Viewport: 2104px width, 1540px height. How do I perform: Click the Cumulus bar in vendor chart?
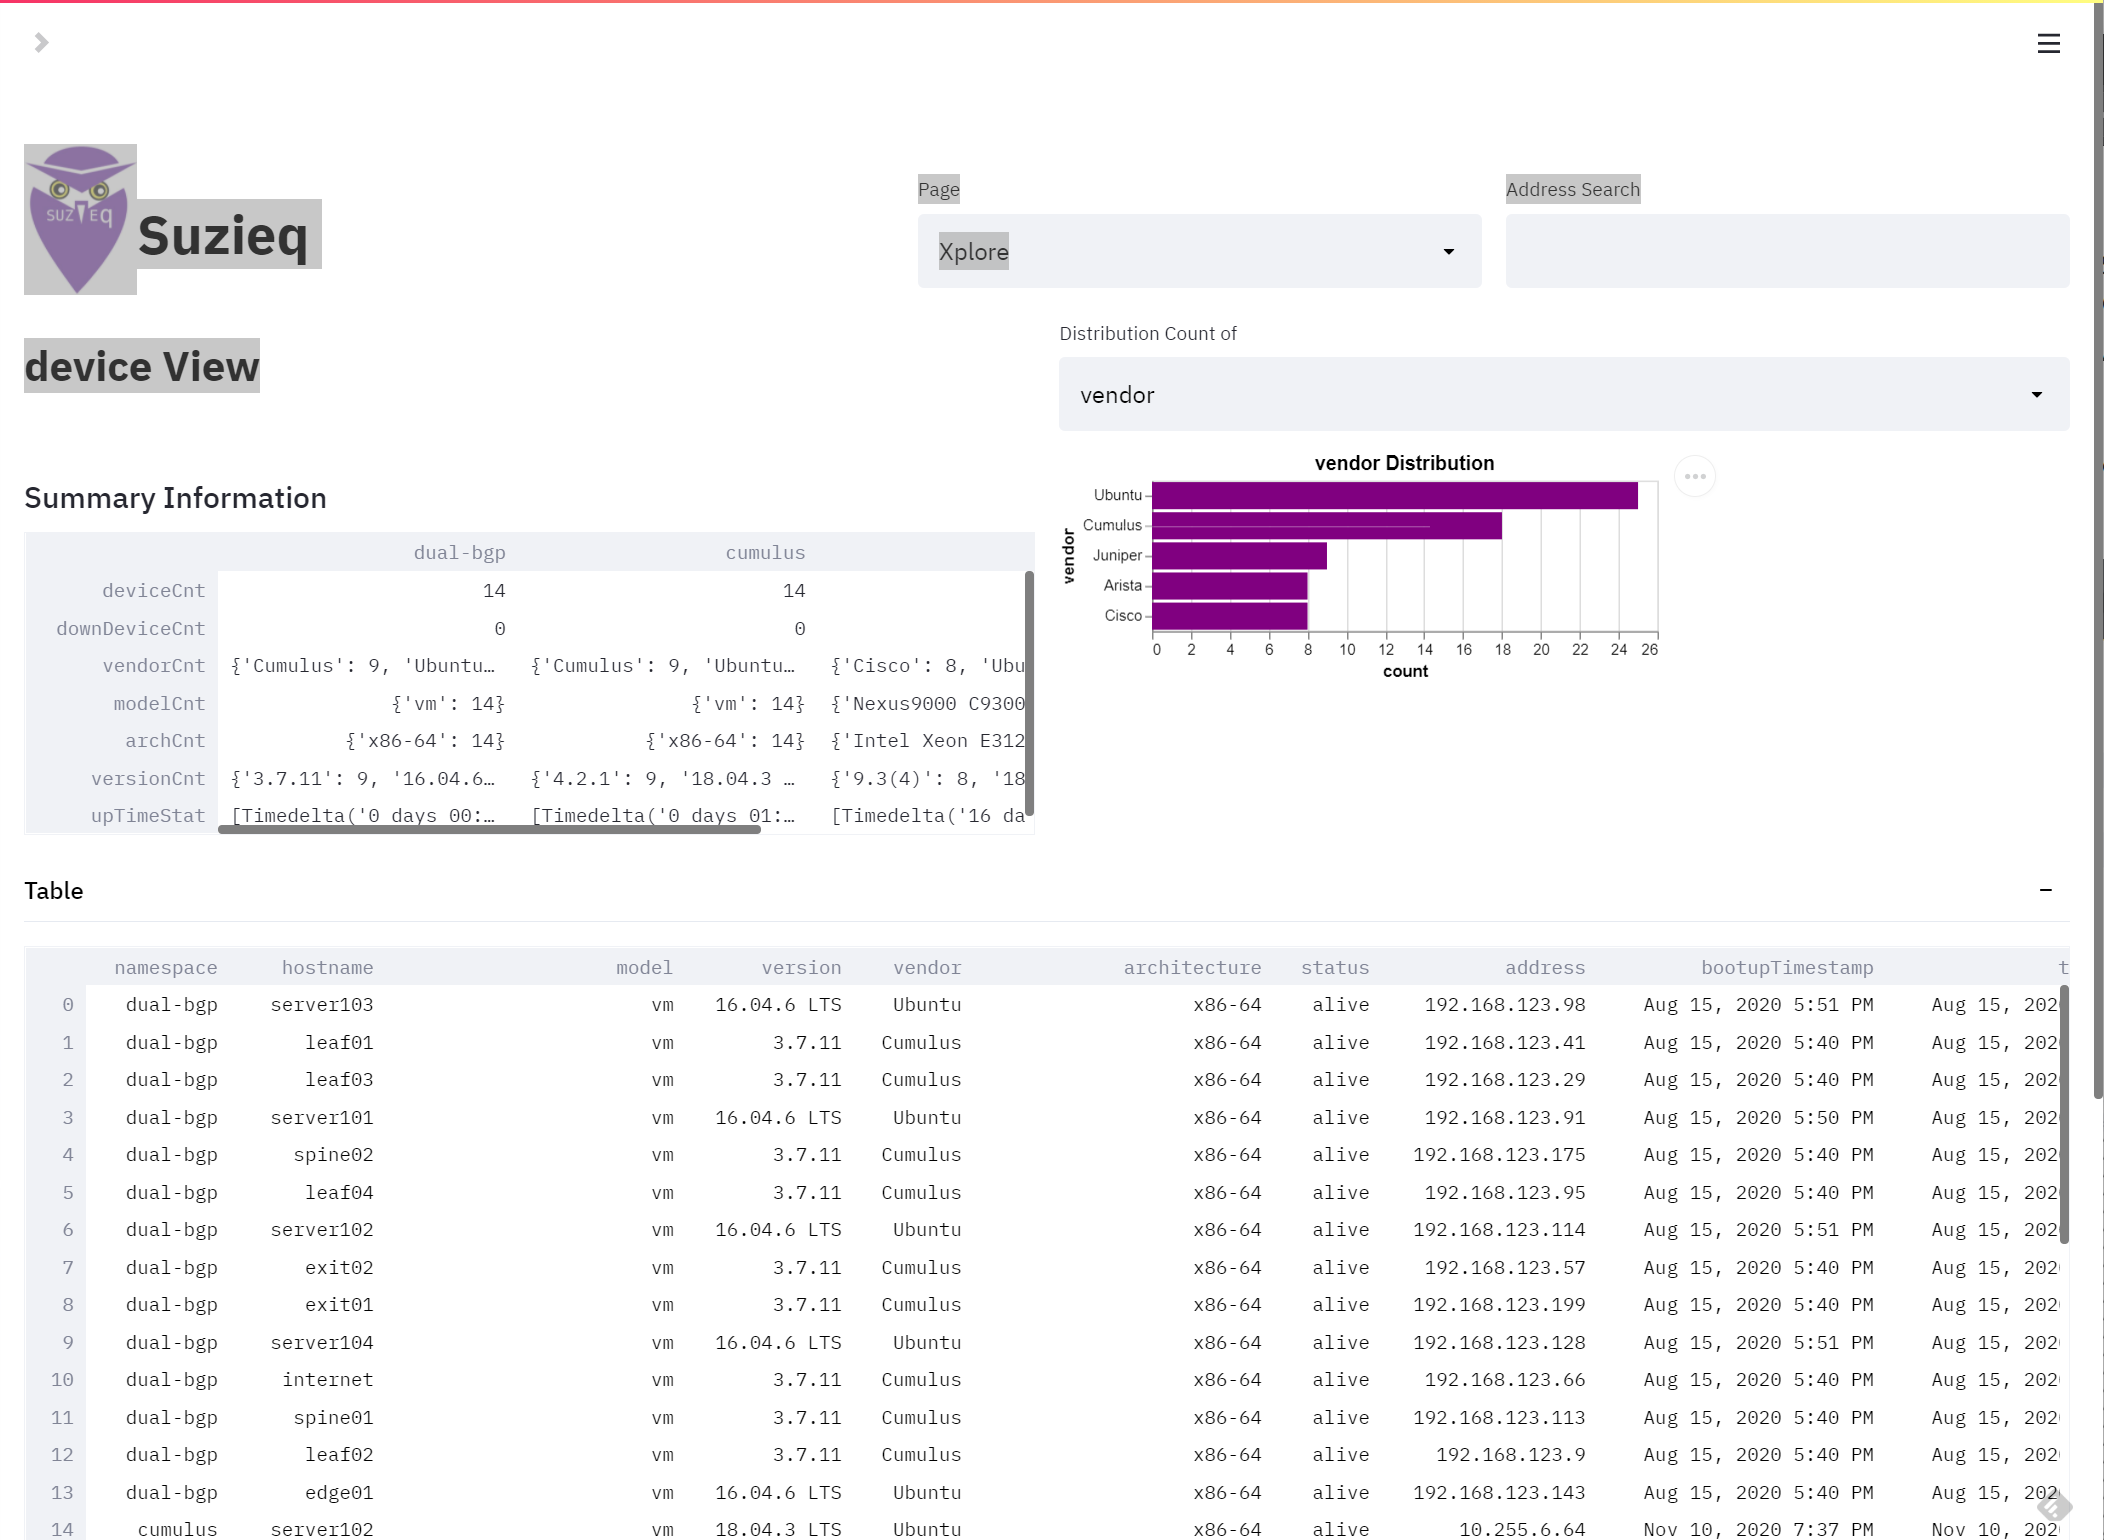[1326, 525]
